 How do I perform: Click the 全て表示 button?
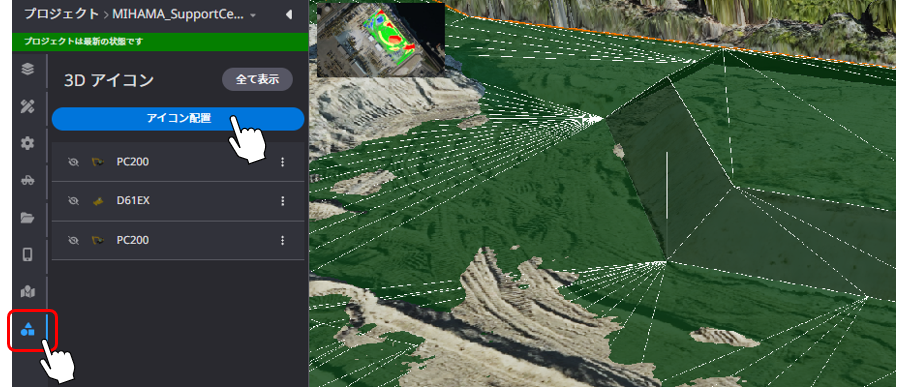tap(257, 79)
